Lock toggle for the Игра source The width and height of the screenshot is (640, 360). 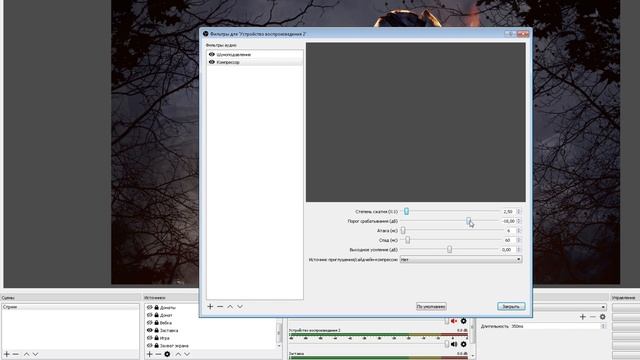pyautogui.click(x=157, y=338)
